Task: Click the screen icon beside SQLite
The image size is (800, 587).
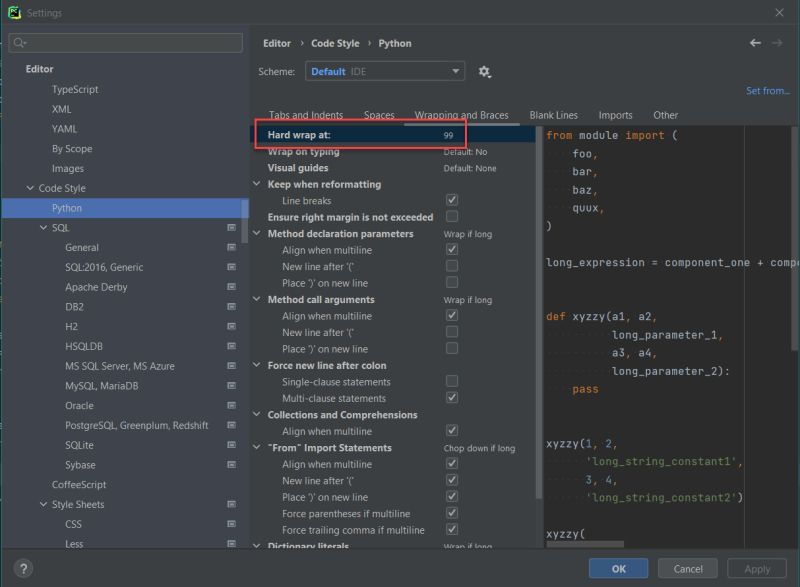Action: 232,442
